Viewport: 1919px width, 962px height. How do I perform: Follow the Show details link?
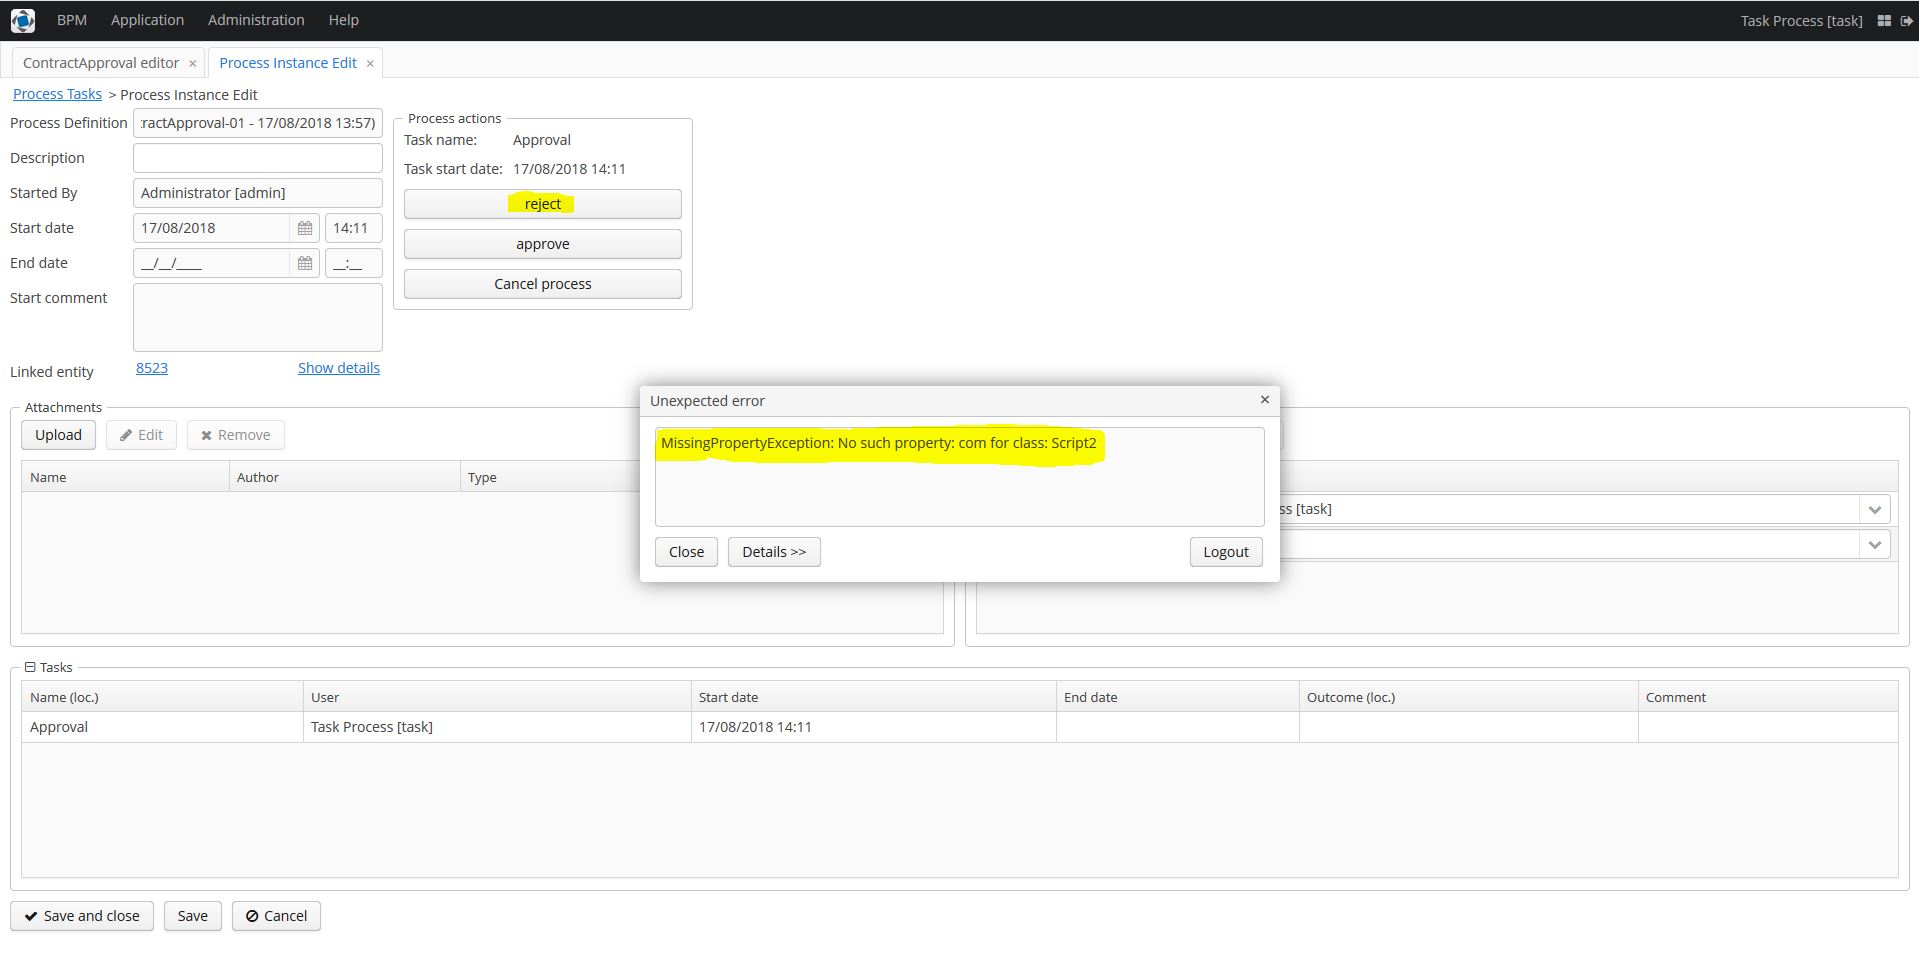click(338, 368)
